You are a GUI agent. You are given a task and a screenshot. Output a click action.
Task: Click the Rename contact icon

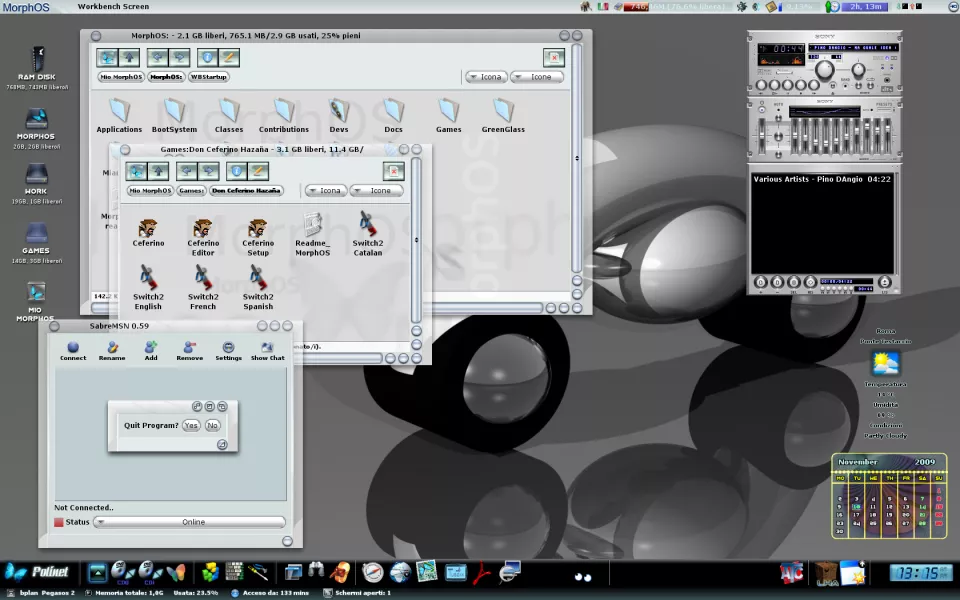pyautogui.click(x=112, y=347)
